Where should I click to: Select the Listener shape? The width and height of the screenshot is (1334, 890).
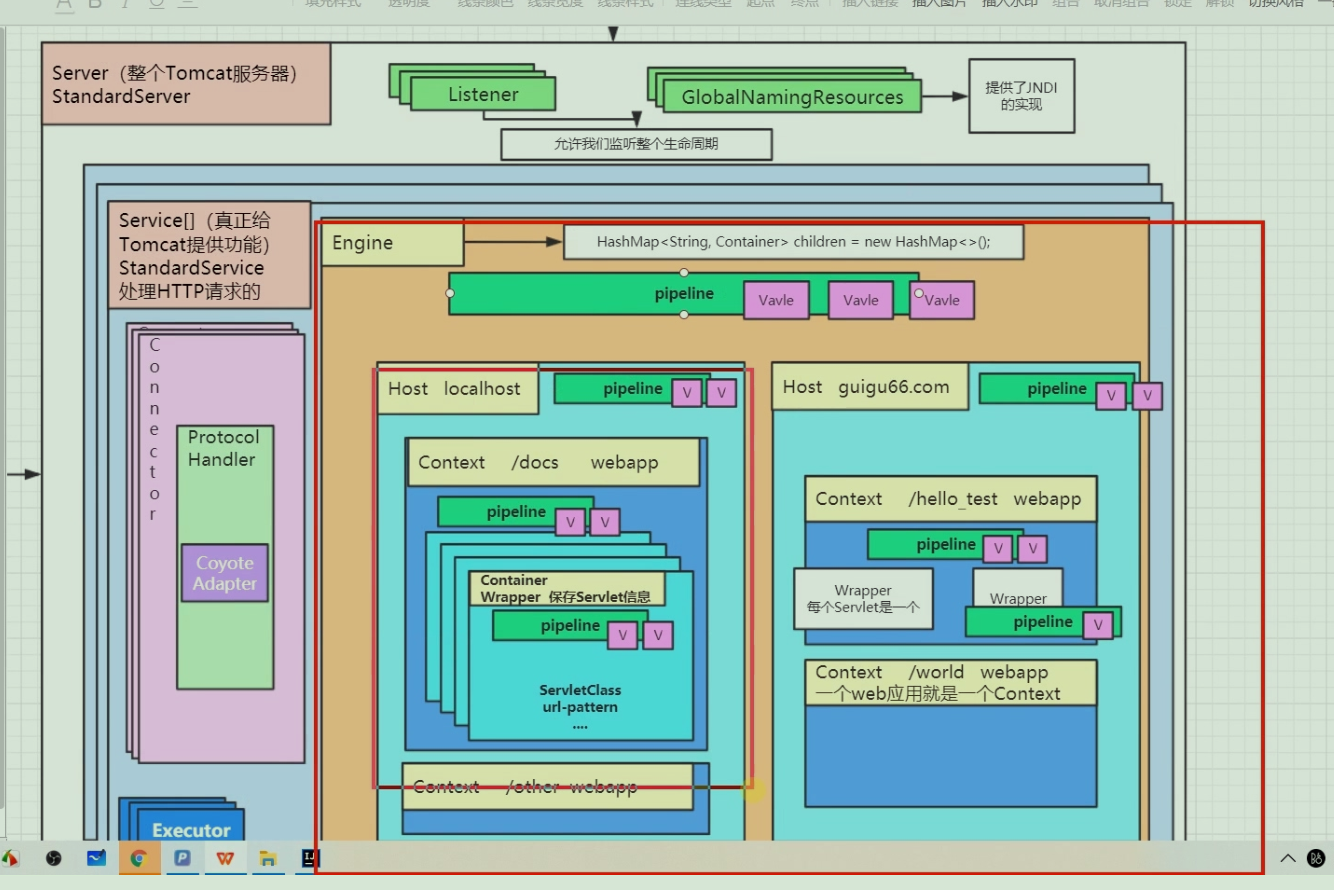tap(483, 95)
